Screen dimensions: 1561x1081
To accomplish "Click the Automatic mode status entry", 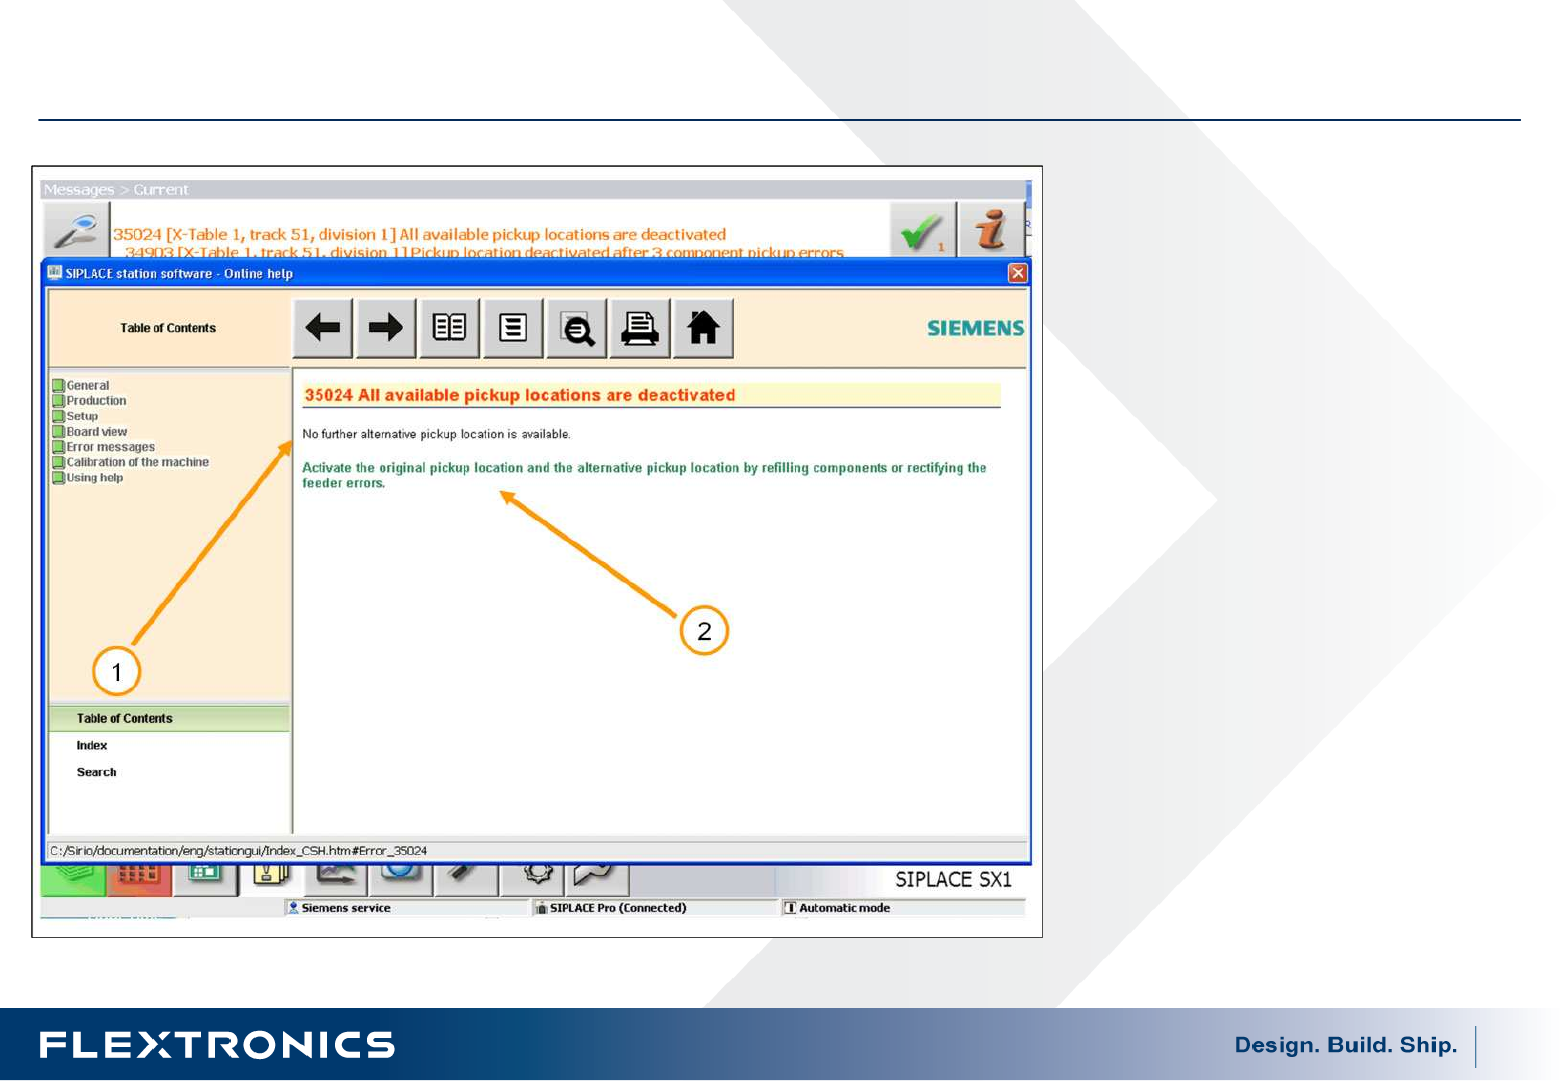I will pyautogui.click(x=837, y=908).
